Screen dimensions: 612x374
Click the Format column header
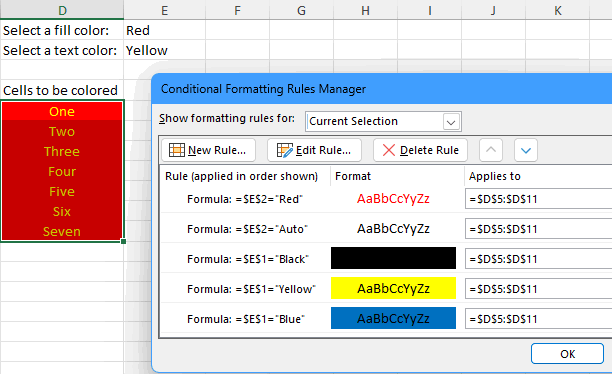353,176
